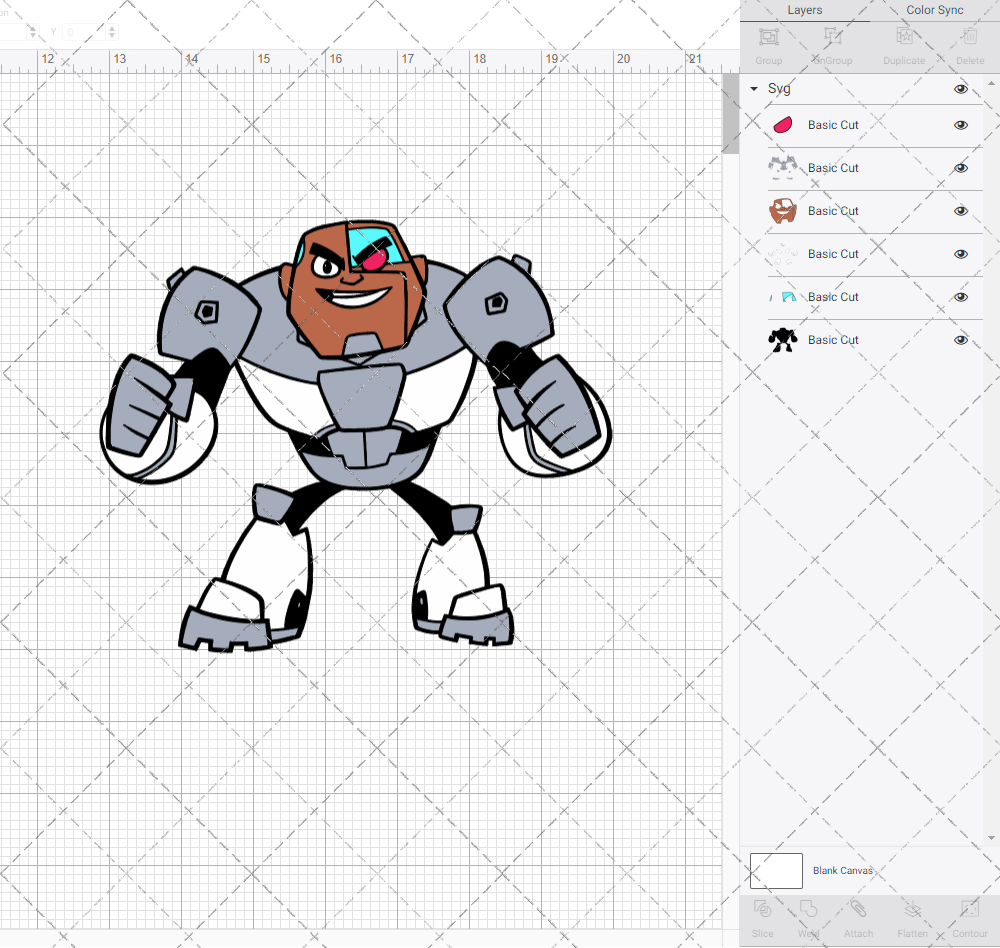Hide the gray armor Basic Cut layer

tap(960, 168)
